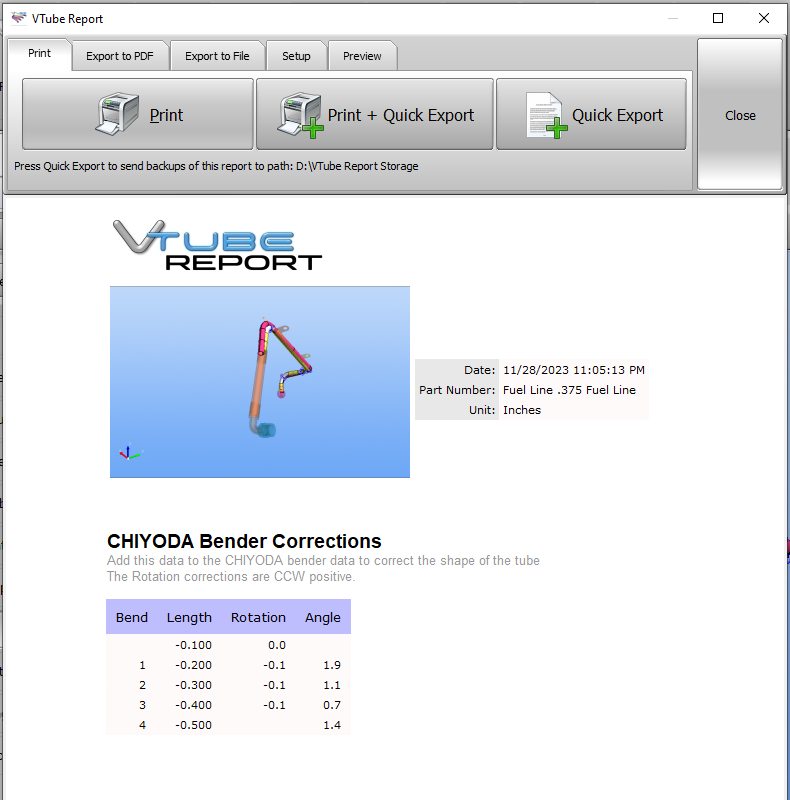Click length value -0.400 for bend 3

[193, 705]
